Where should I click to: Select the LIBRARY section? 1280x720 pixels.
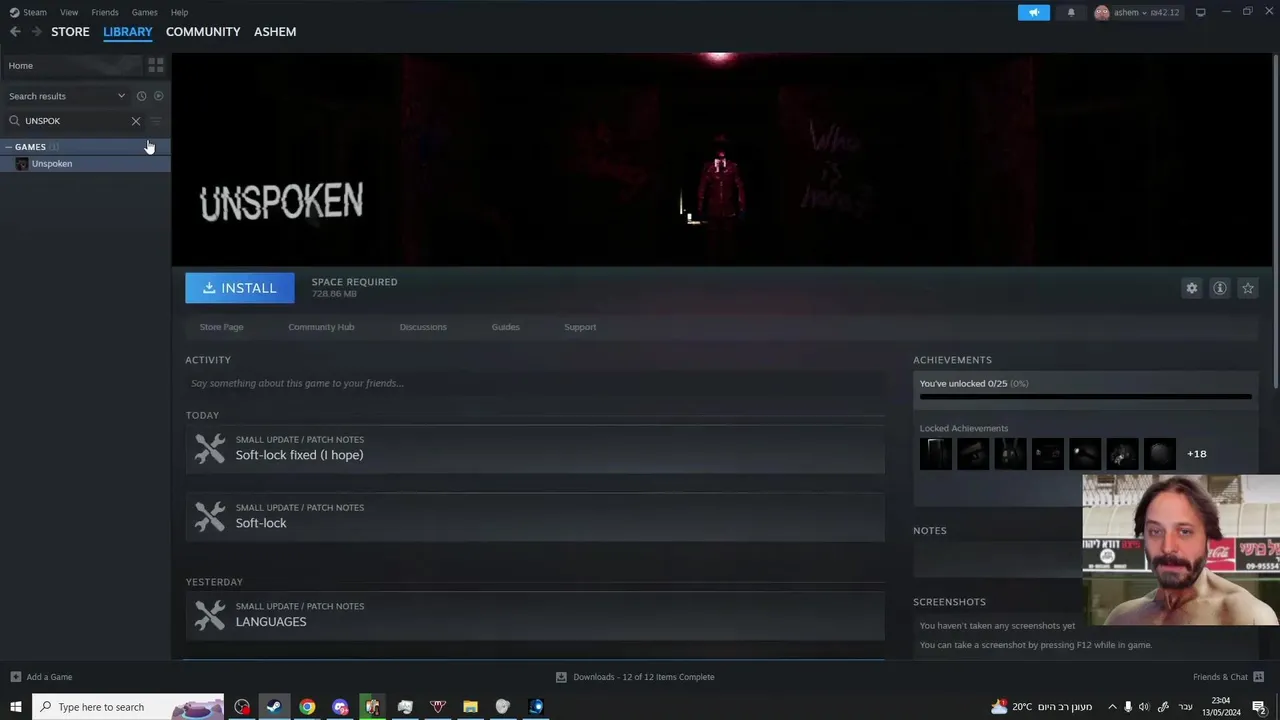pyautogui.click(x=128, y=32)
